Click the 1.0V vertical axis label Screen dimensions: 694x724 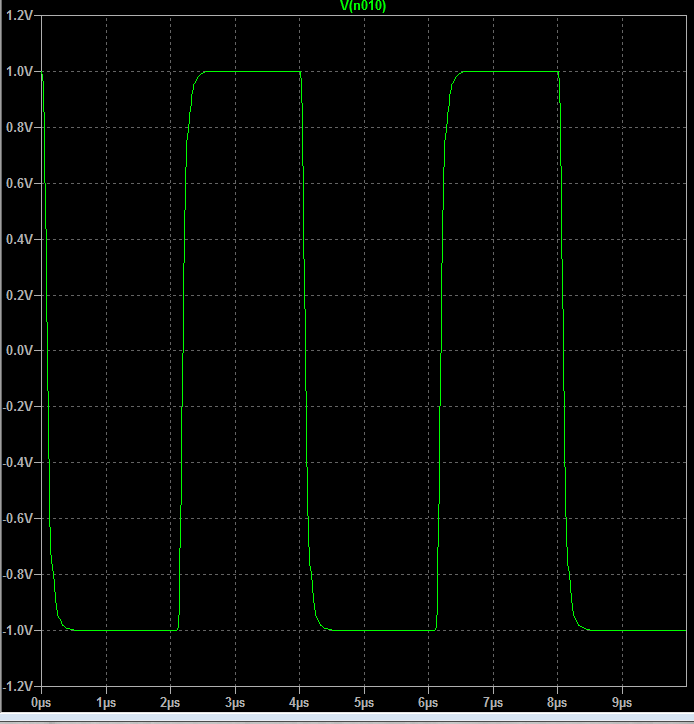pyautogui.click(x=19, y=72)
